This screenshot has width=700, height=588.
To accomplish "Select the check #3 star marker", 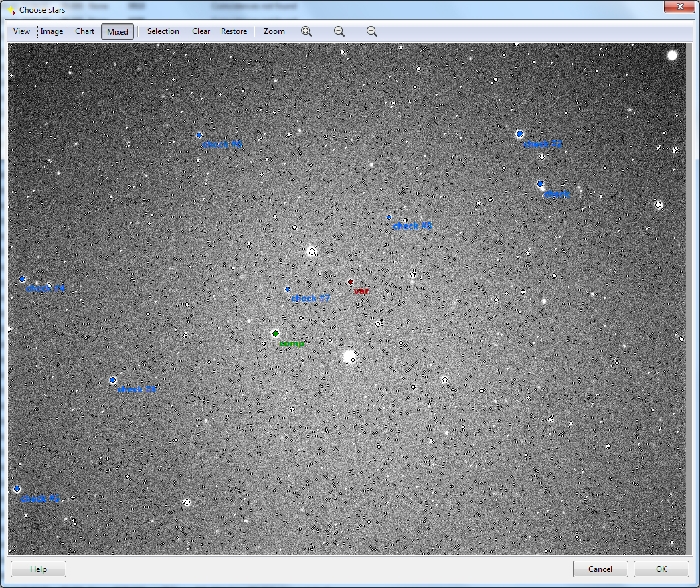I will (x=17, y=489).
